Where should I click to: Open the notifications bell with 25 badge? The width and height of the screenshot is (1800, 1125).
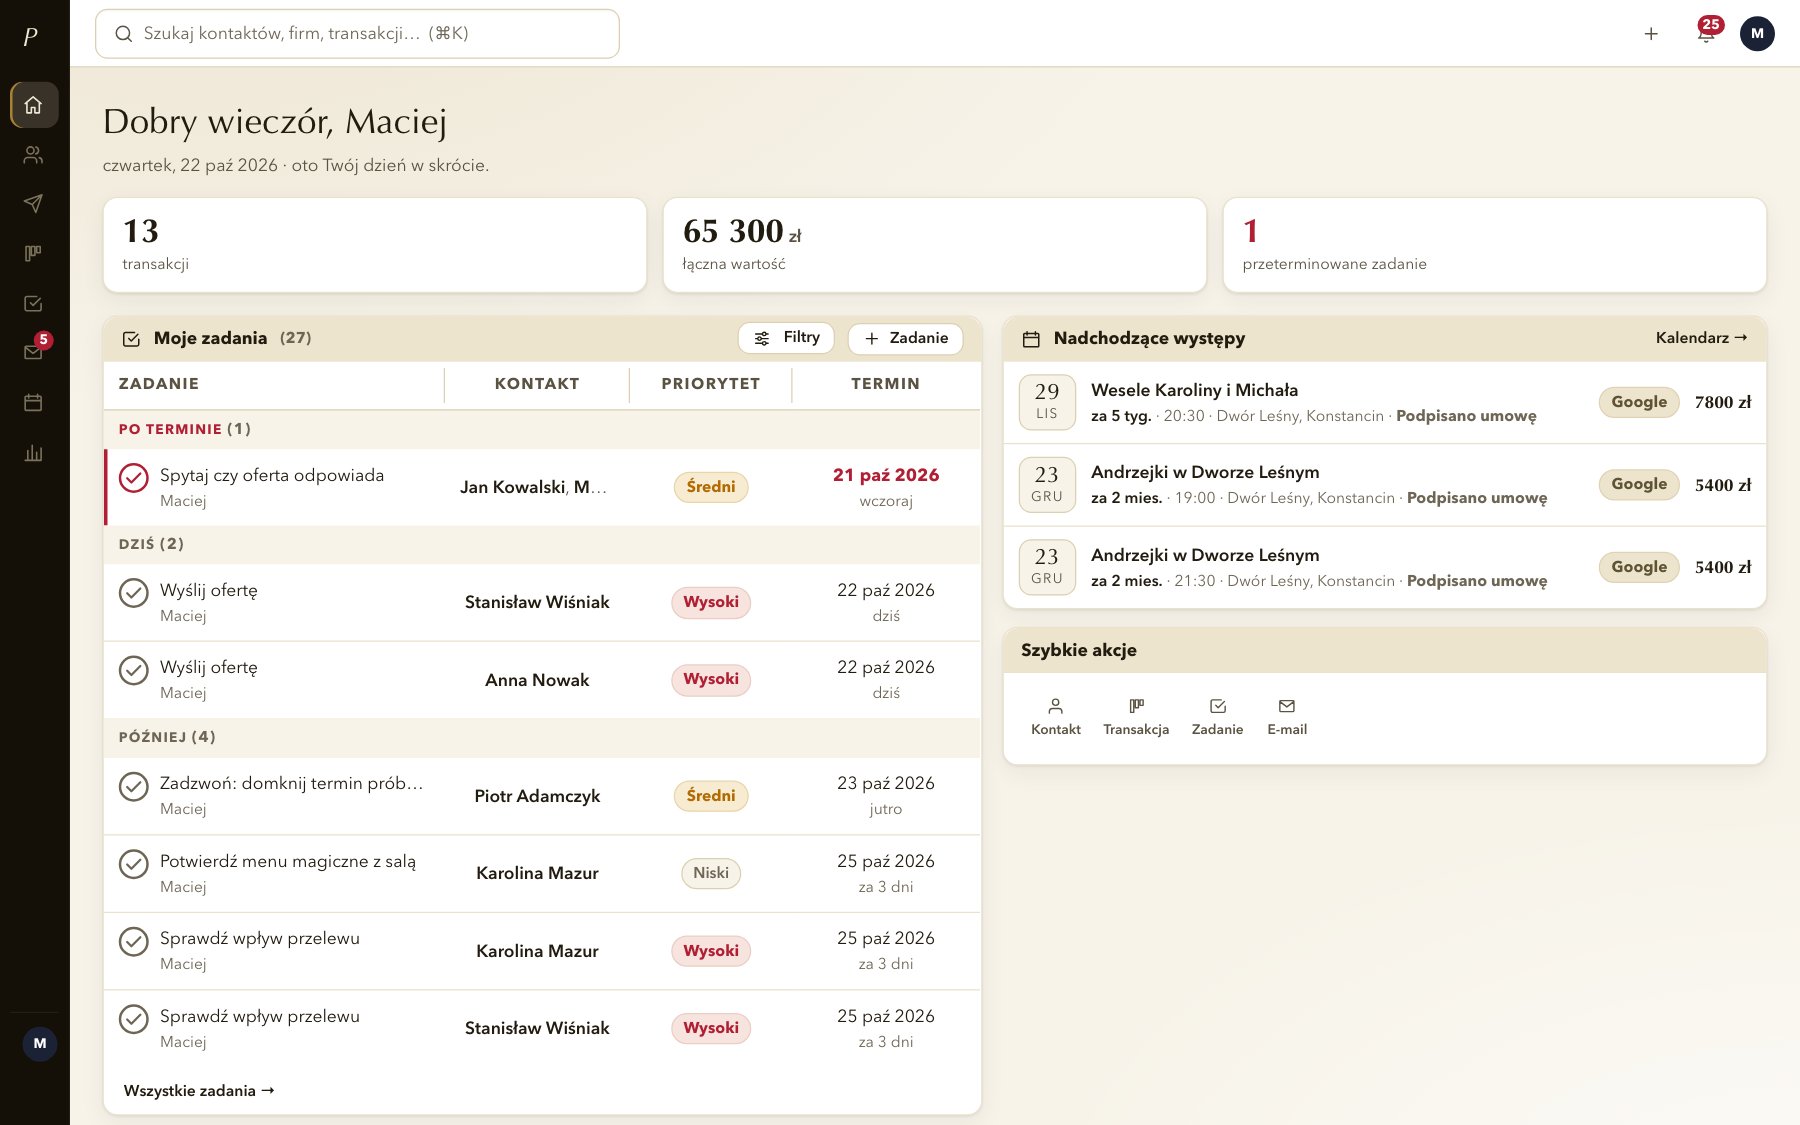click(1706, 33)
